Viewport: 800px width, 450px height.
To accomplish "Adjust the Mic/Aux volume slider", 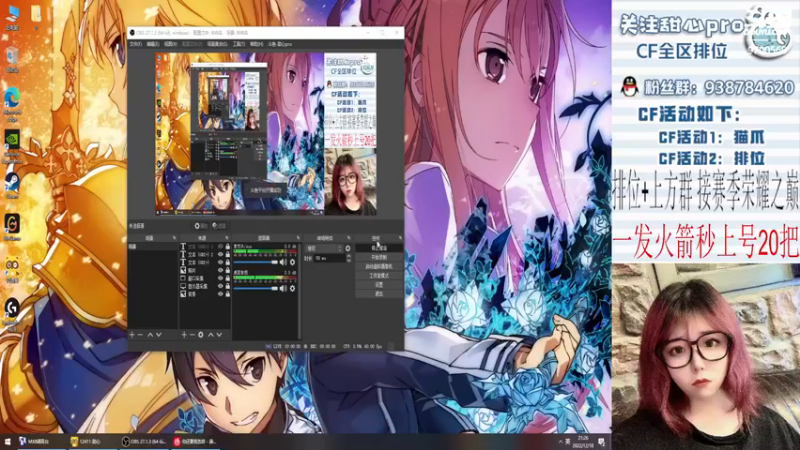I will click(256, 262).
